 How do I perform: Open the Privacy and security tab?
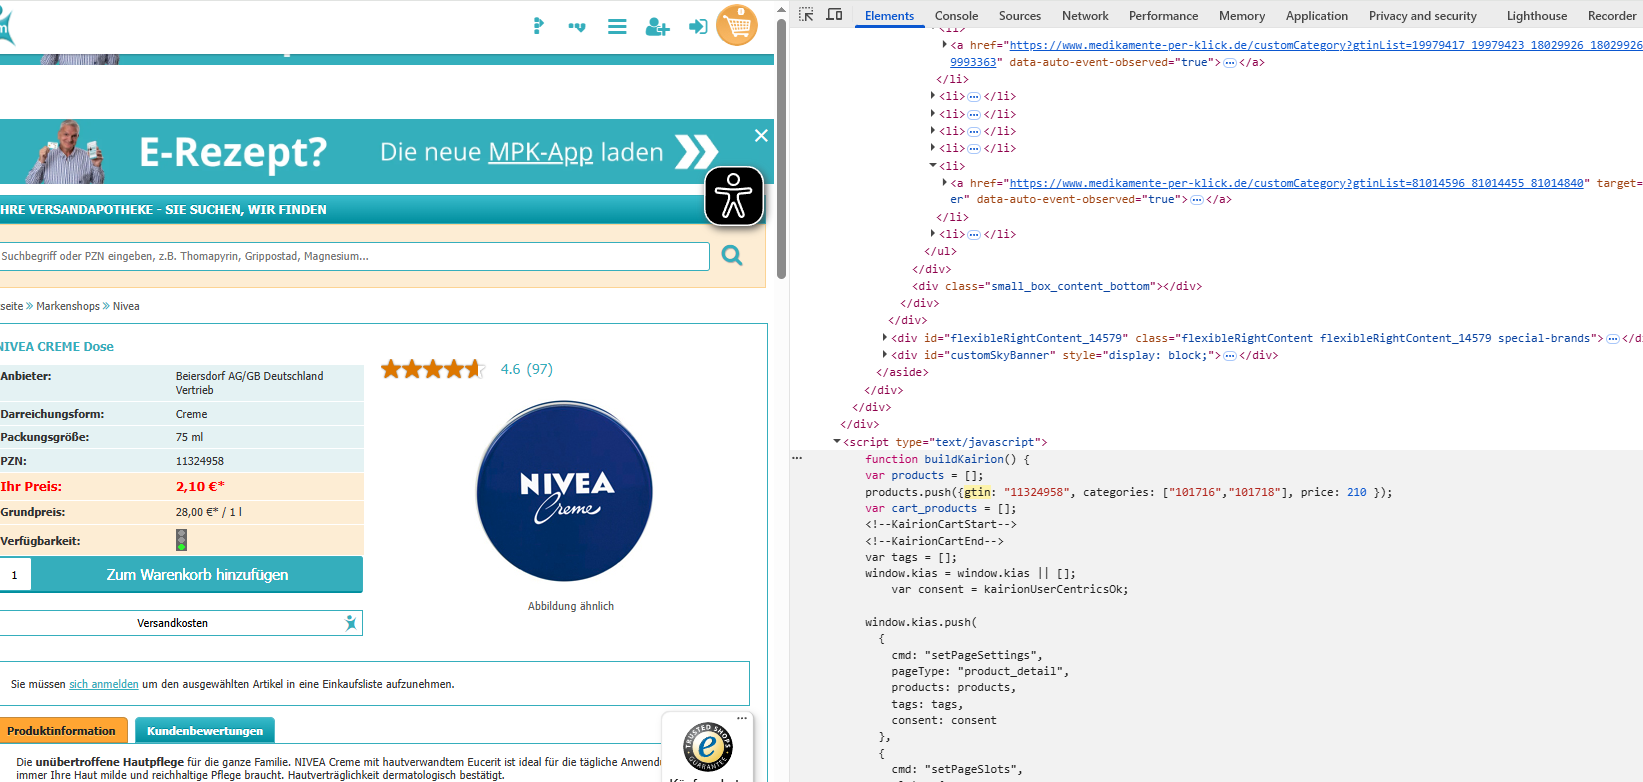[x=1422, y=16]
